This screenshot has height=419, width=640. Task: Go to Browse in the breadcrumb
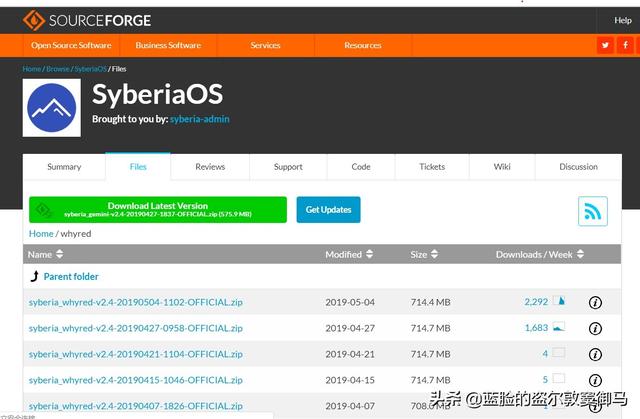pos(58,69)
